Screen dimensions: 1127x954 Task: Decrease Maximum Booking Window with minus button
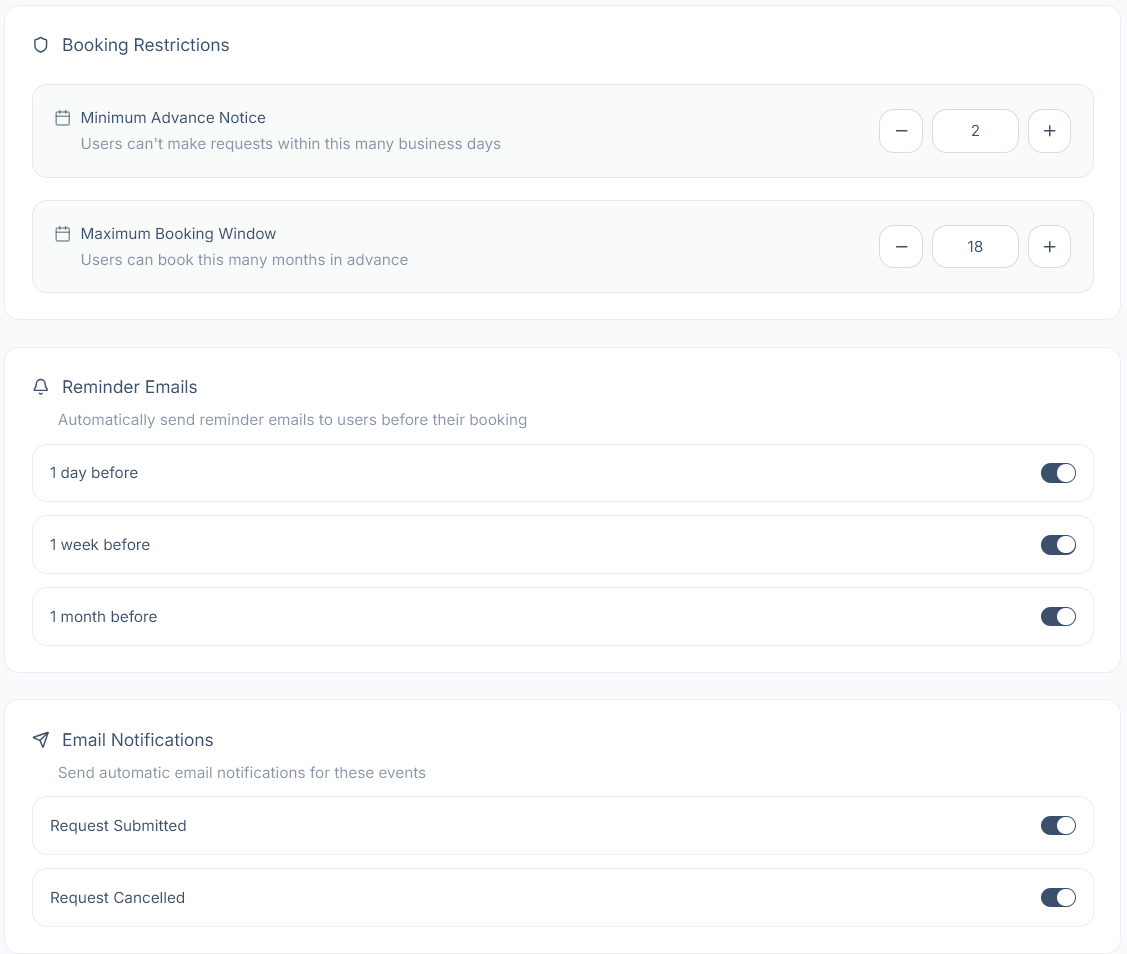click(x=901, y=247)
